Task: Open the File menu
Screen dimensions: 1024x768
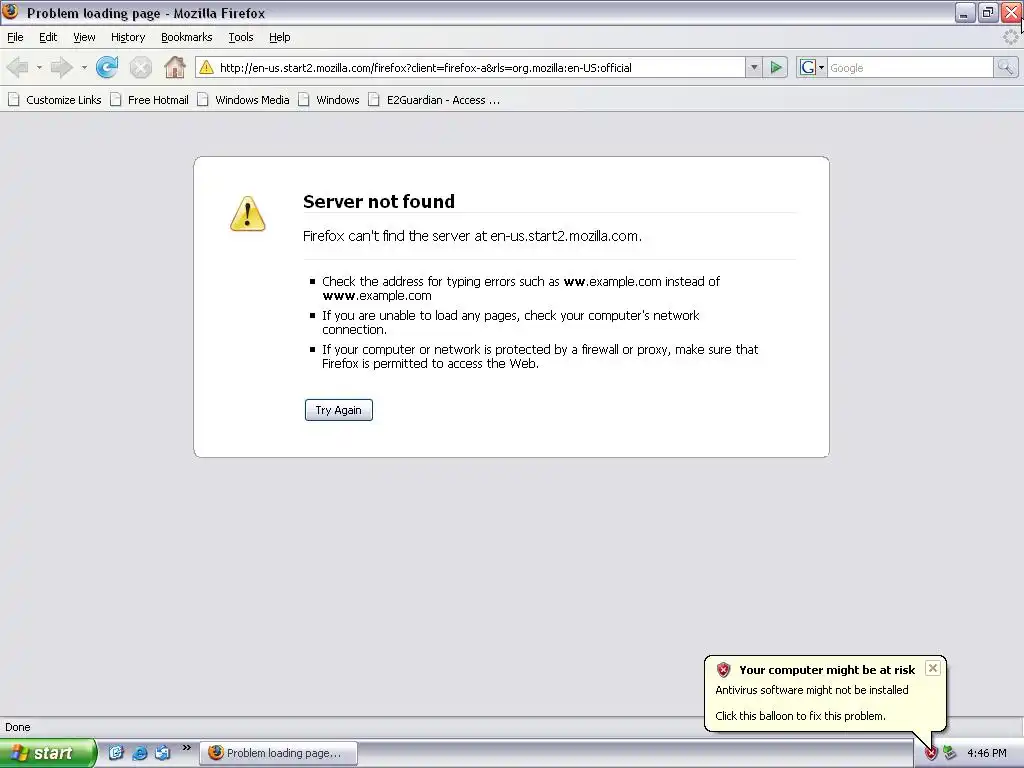Action: (15, 37)
